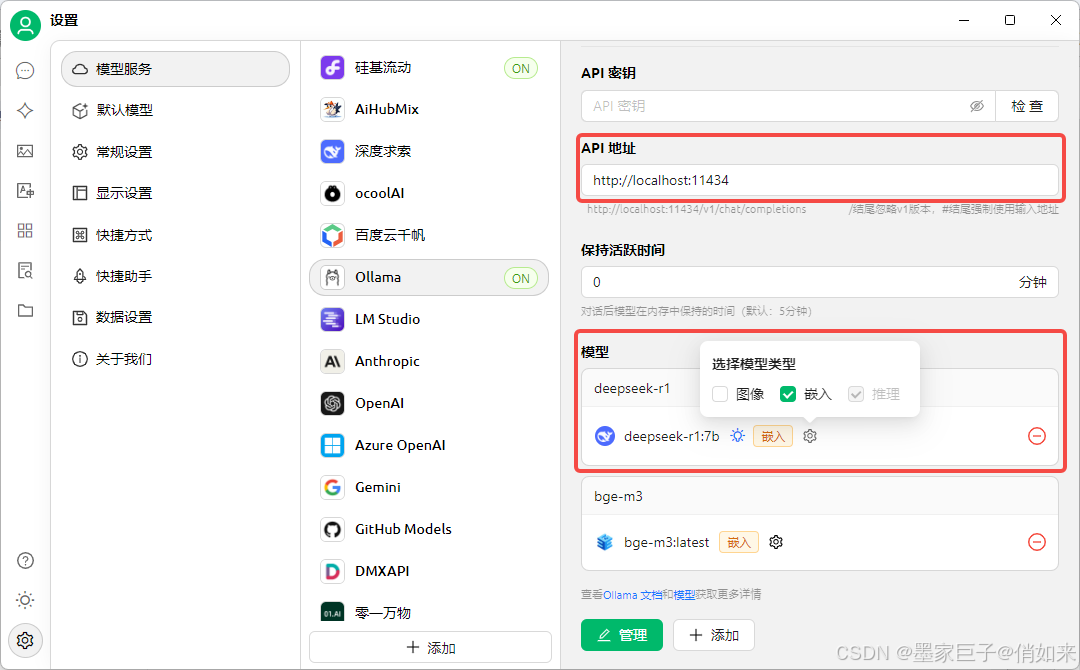Viewport: 1080px width, 670px height.
Task: Click 嵌入 tag on deepseek-r1:7b row
Action: [773, 436]
